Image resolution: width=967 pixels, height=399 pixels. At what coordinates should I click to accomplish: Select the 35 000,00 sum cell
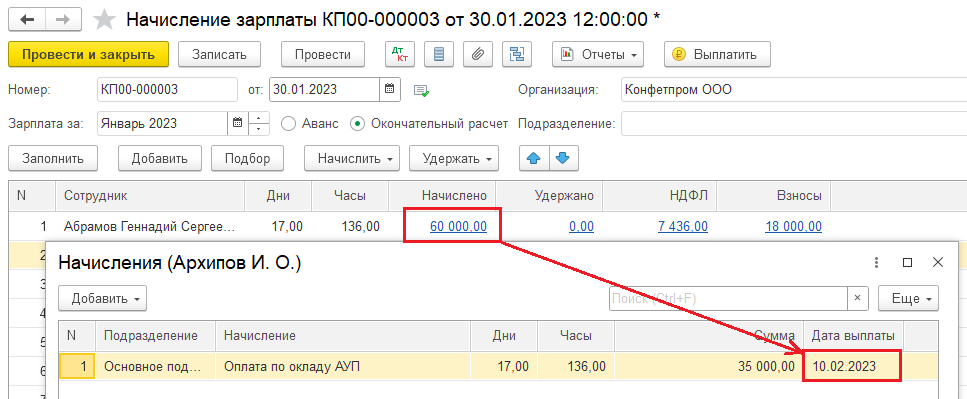[709, 366]
